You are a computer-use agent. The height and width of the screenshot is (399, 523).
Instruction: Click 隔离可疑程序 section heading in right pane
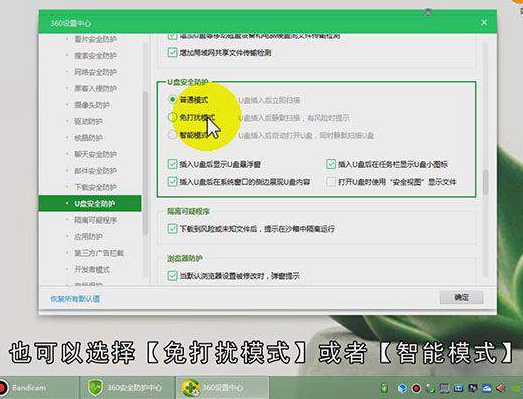pos(188,211)
